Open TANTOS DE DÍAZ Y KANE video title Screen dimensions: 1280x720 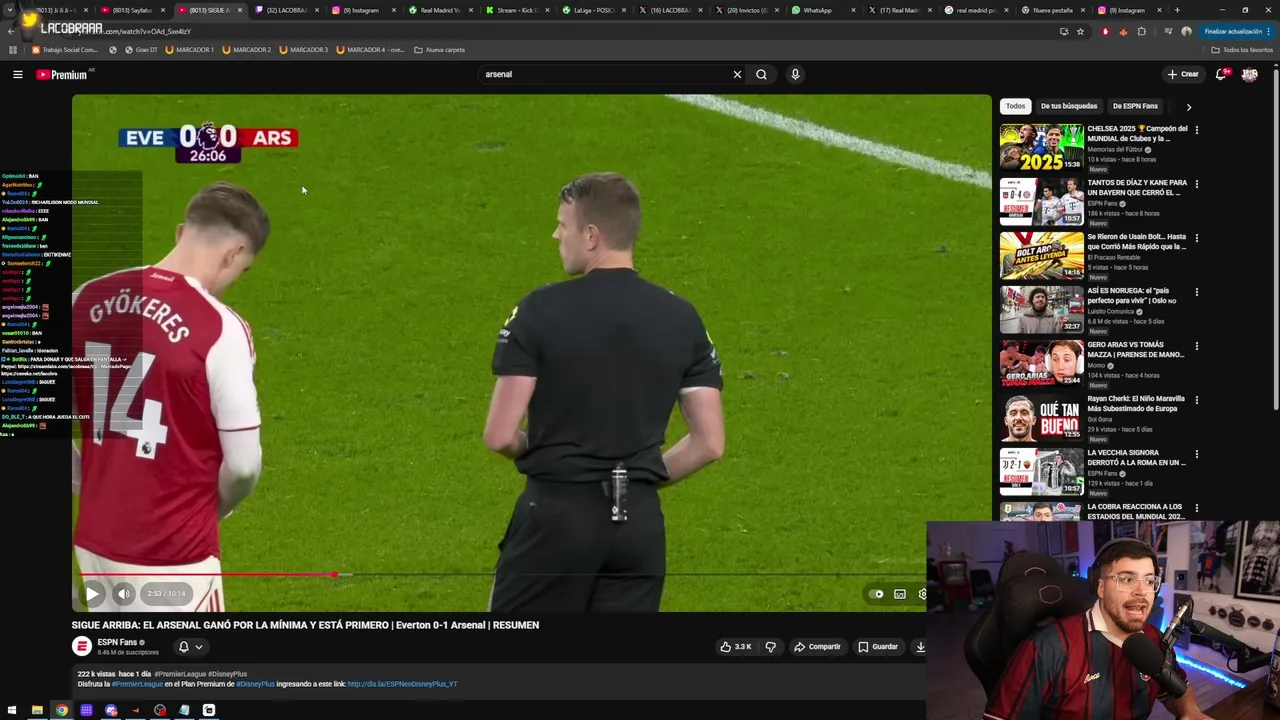(1137, 188)
